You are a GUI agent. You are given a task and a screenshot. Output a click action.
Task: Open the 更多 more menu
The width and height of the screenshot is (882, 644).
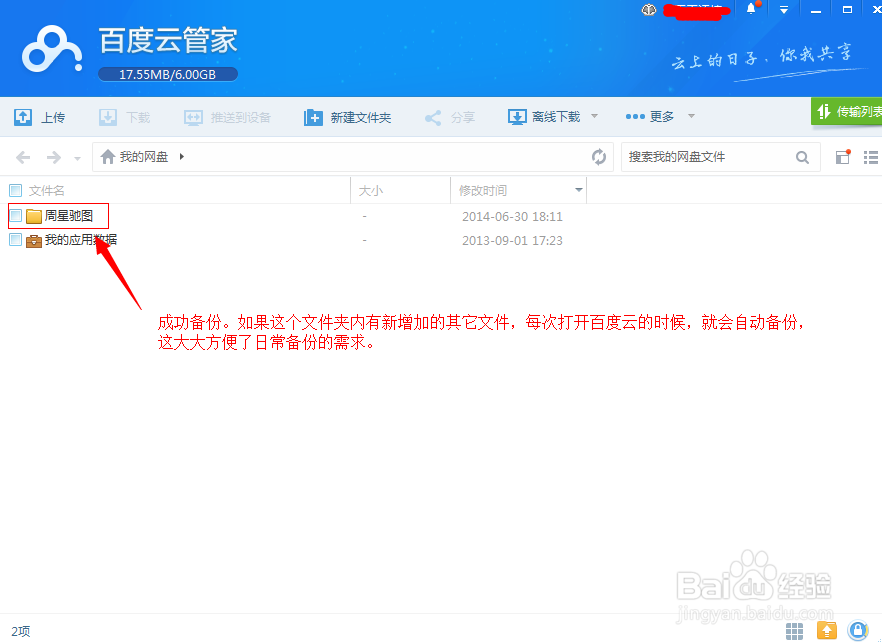[650, 116]
